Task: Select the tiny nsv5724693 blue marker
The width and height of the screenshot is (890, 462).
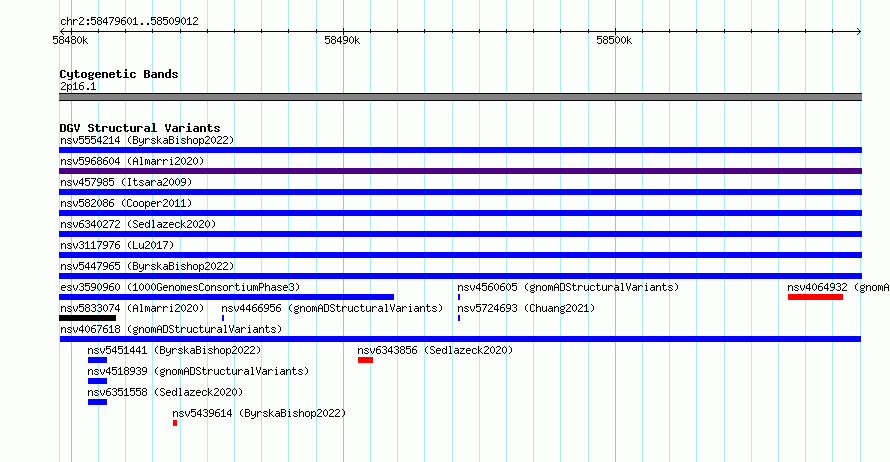Action: tap(459, 318)
